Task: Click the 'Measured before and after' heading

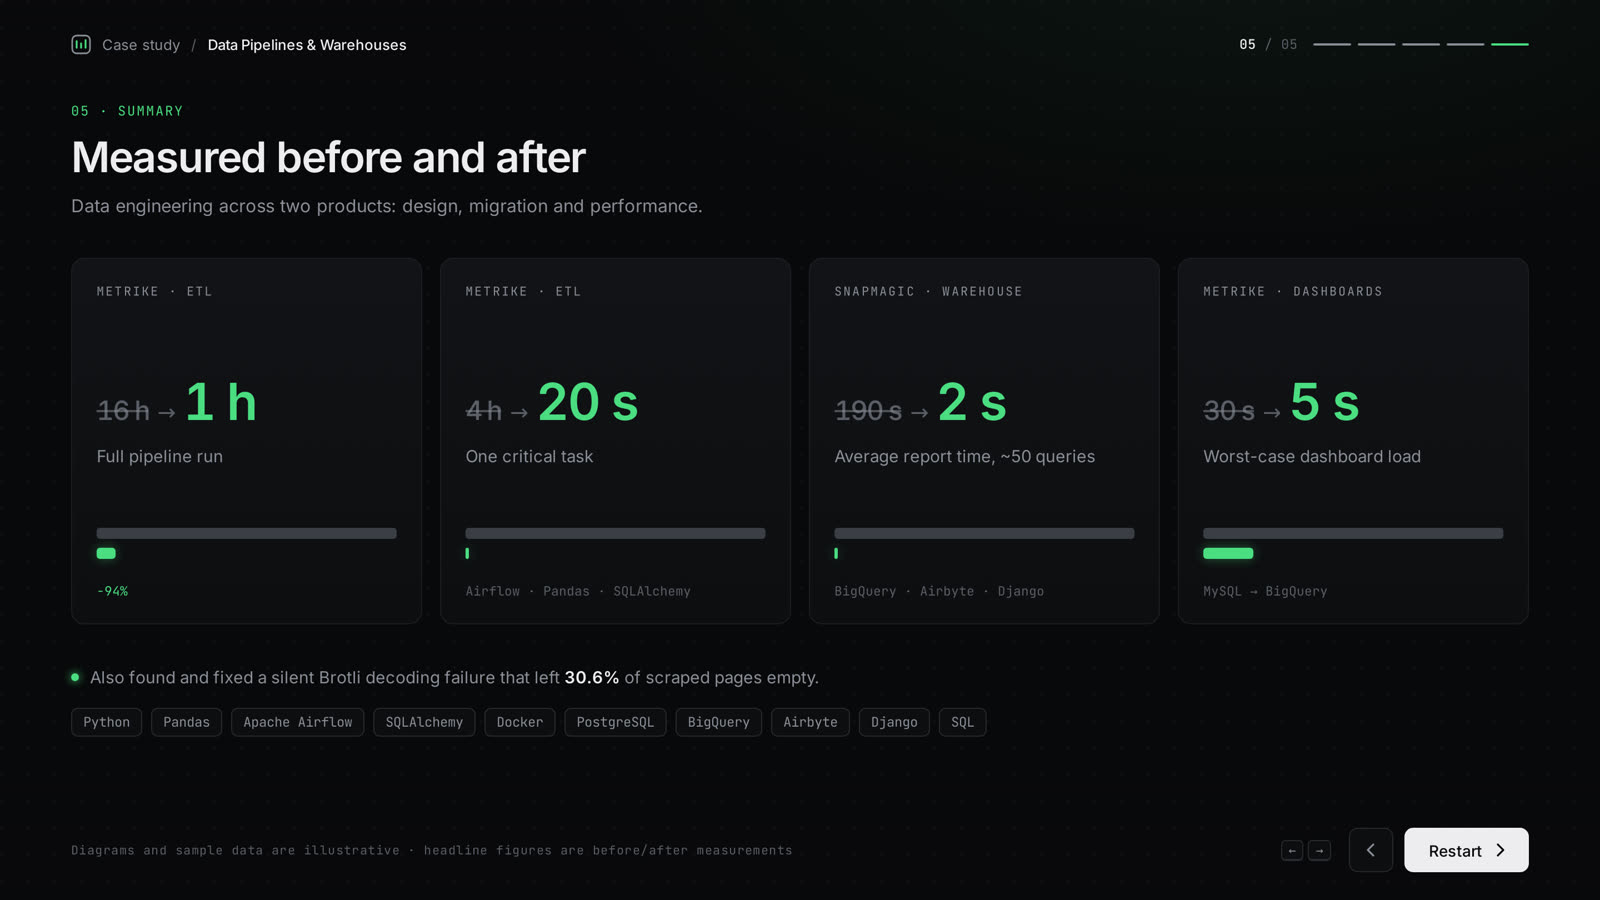Action: tap(328, 157)
